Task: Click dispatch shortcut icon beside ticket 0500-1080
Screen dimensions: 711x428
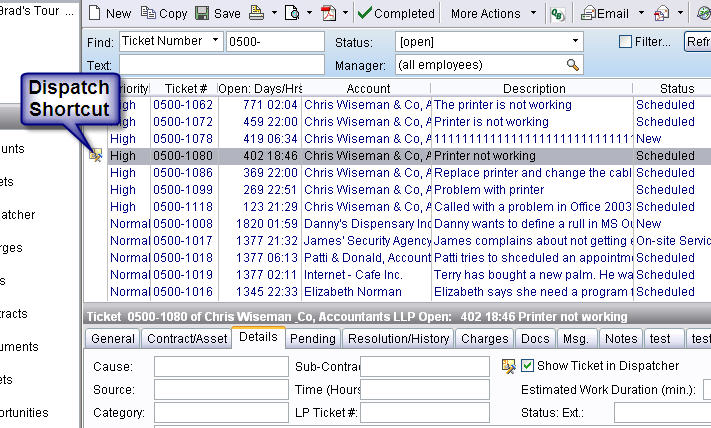Action: tap(95, 156)
